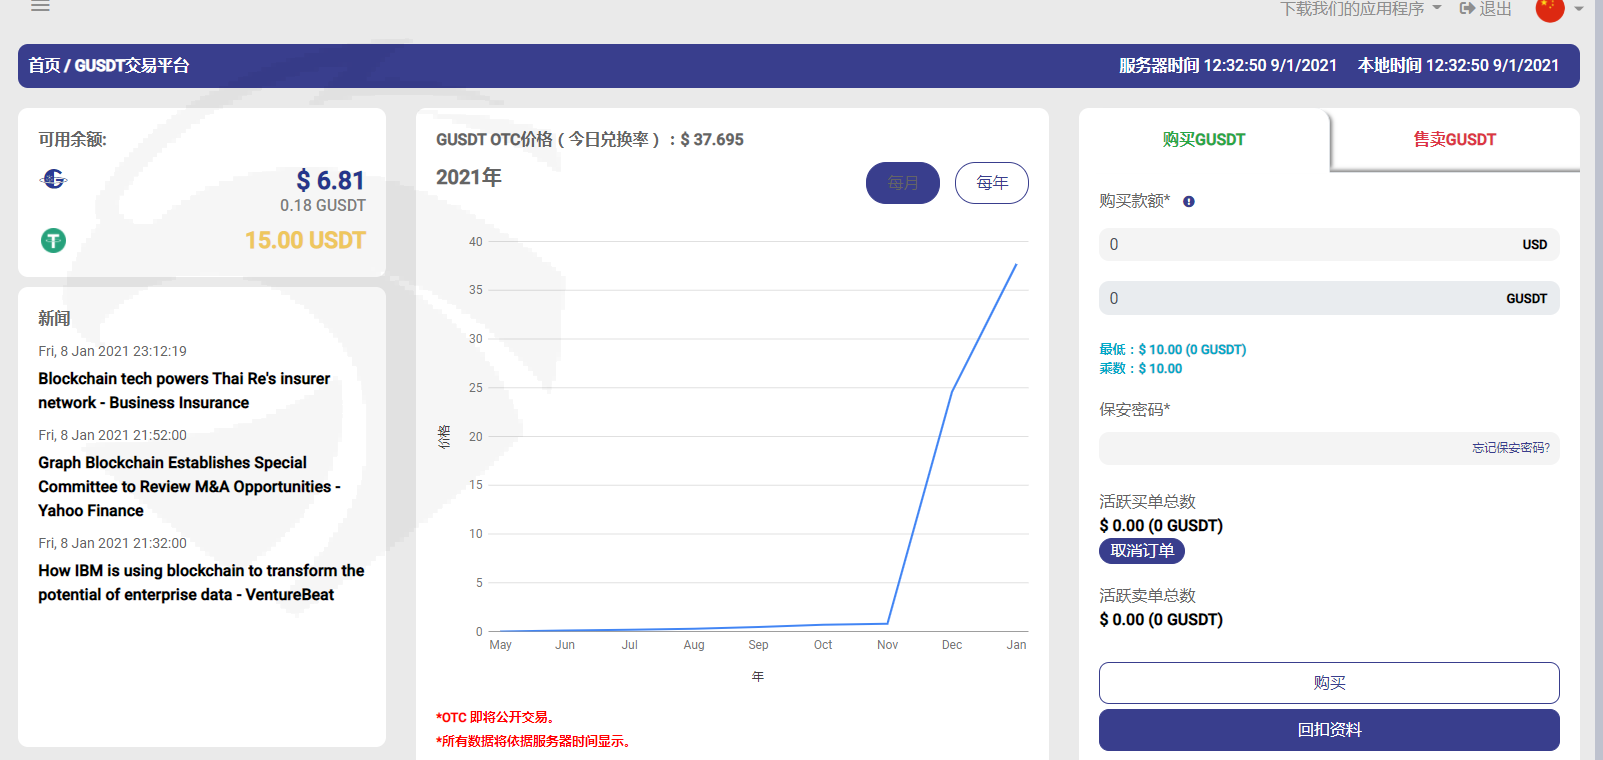Click the 回扣资料 rebate info button

1328,730
